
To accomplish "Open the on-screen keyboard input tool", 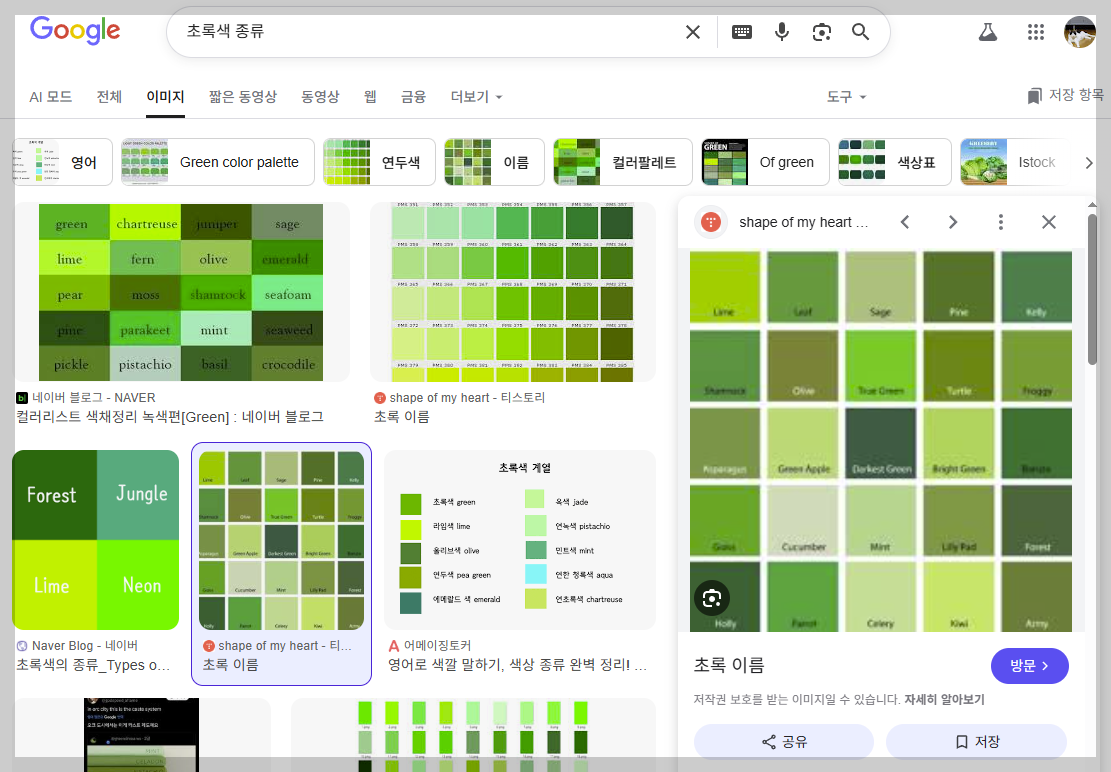I will click(742, 32).
